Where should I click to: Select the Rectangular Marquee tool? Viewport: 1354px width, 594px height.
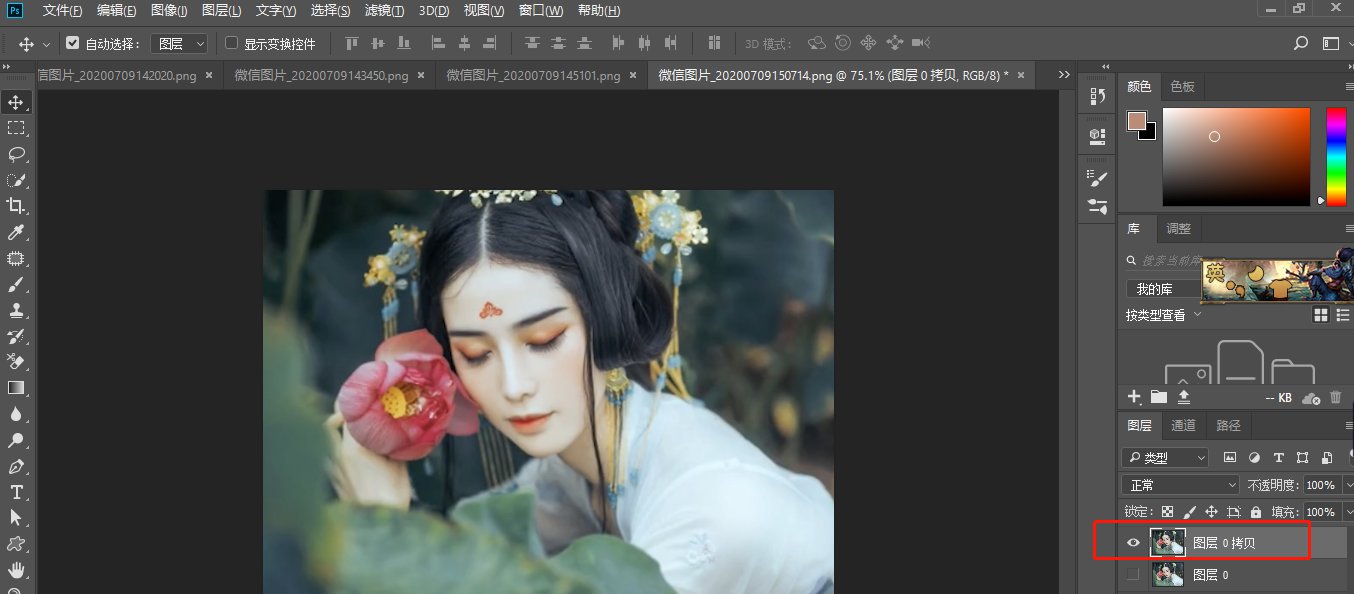16,128
